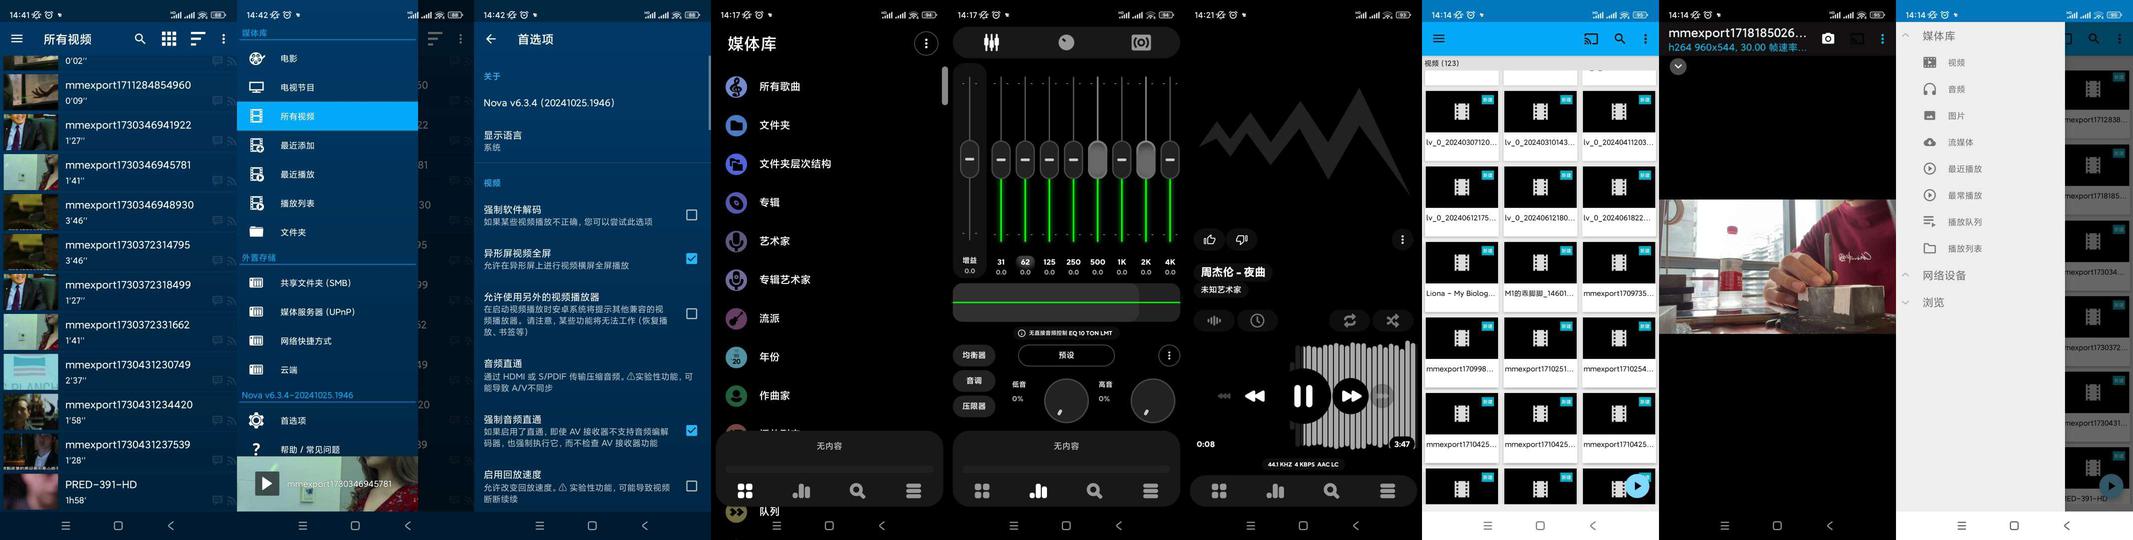Open 音频 headphone entry in the light drawer

point(1981,89)
